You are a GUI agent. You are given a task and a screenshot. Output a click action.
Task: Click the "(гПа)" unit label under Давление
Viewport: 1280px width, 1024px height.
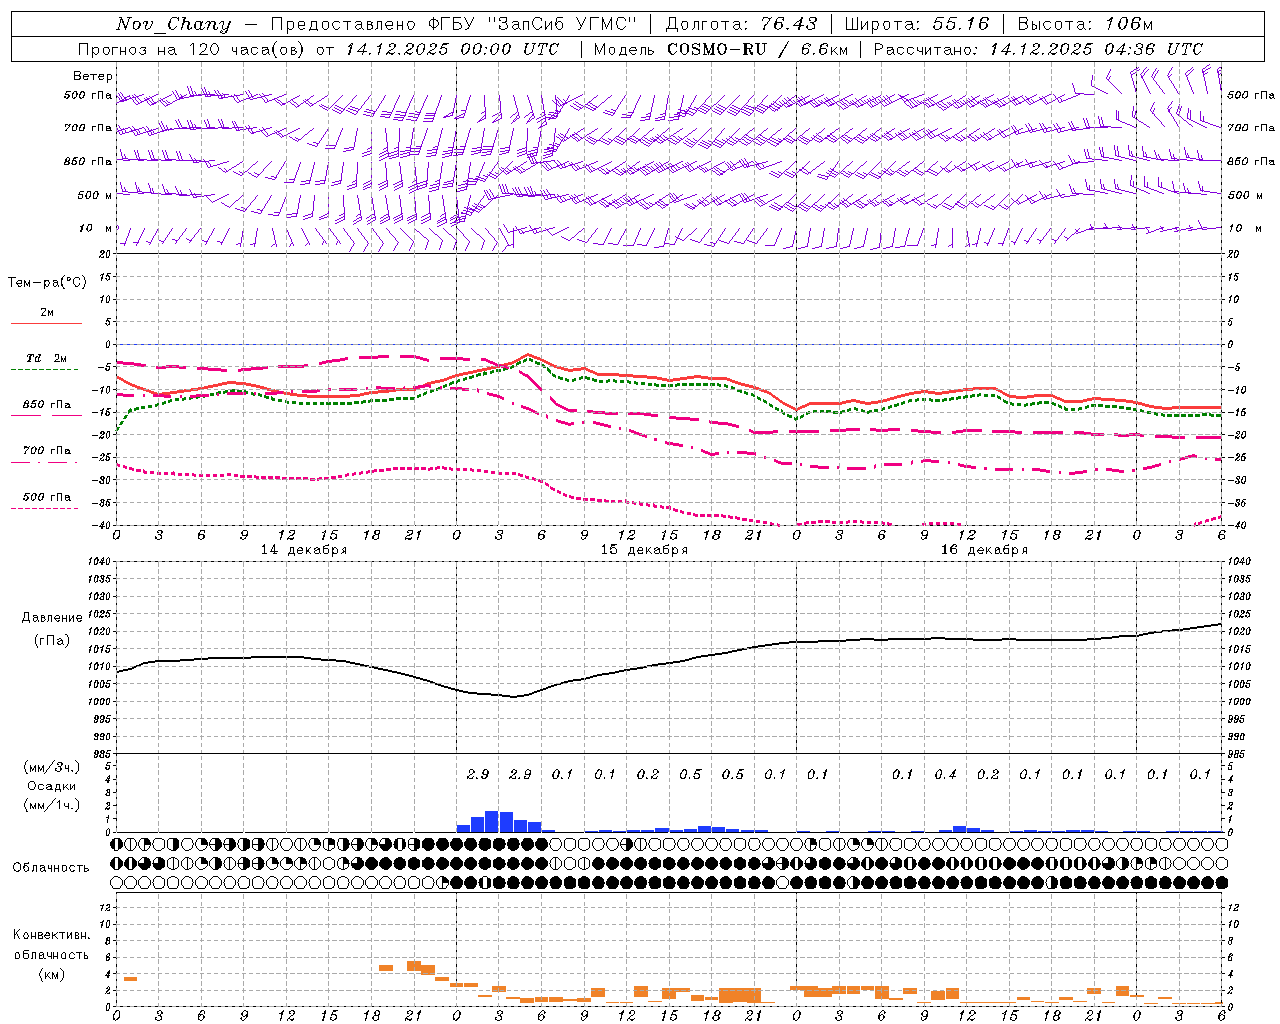tap(52, 640)
